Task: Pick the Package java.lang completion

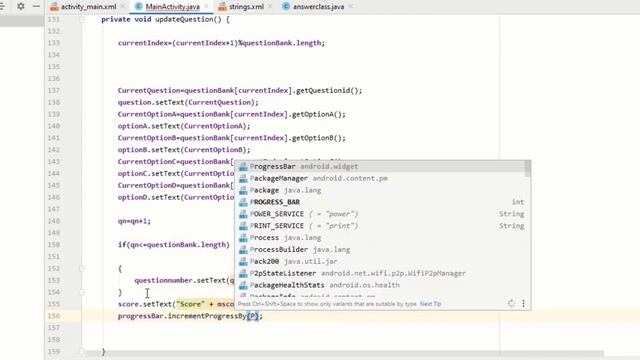Action: pyautogui.click(x=380, y=190)
